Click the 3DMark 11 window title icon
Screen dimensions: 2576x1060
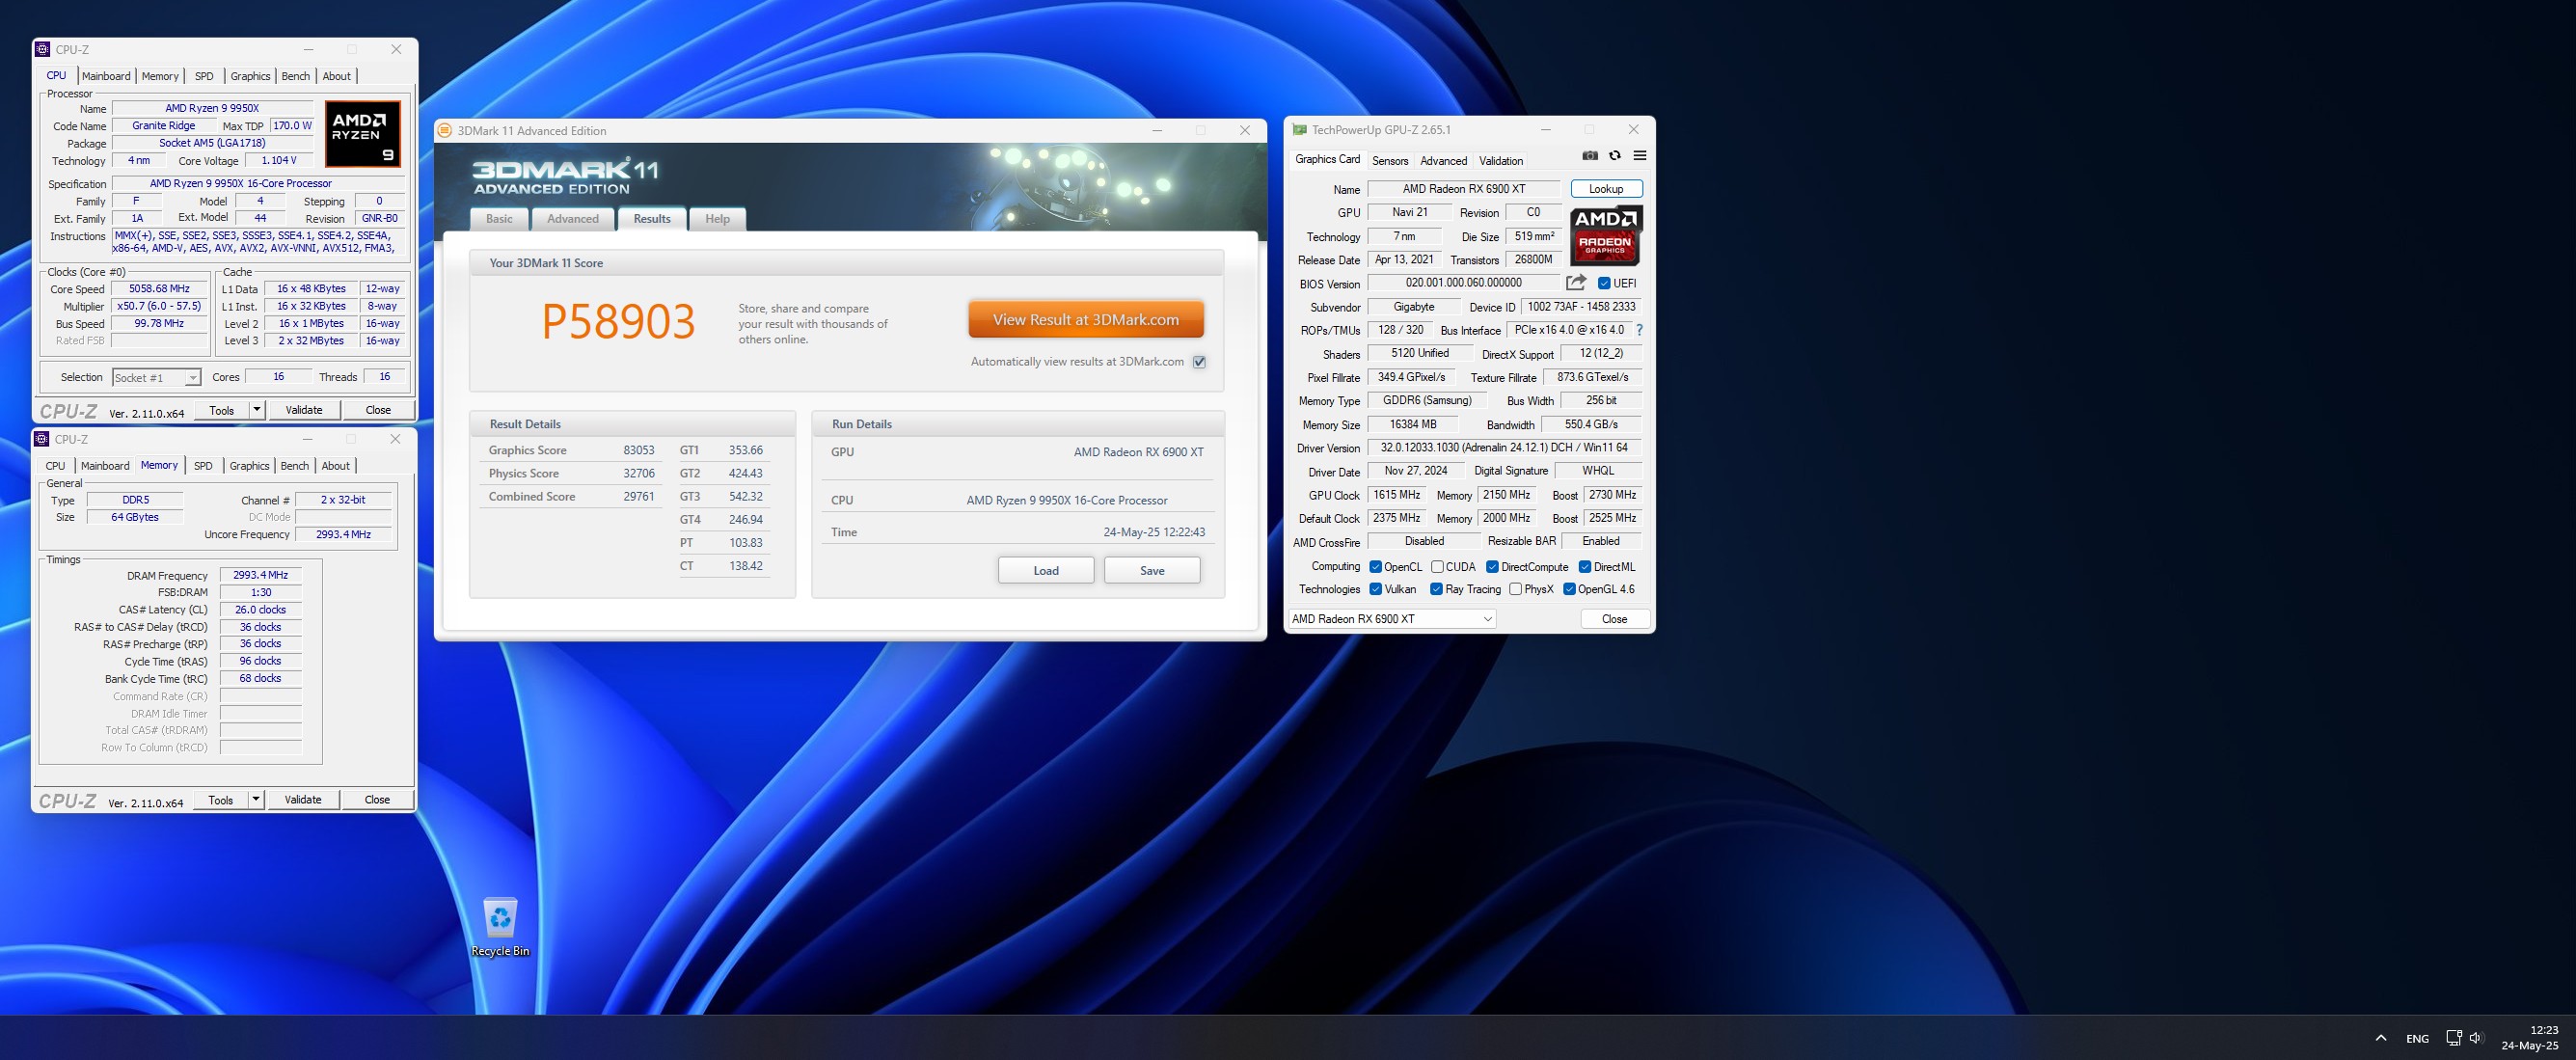(x=445, y=131)
